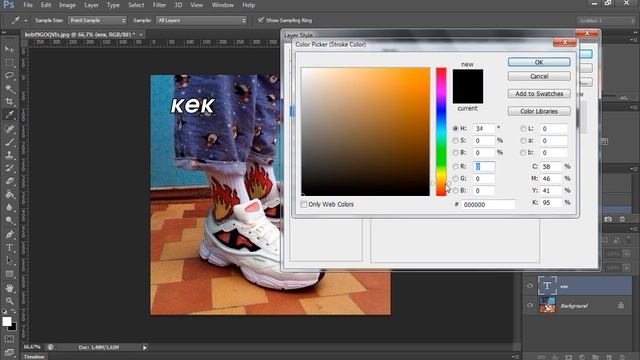Enable Only Web Colors checkbox

pyautogui.click(x=304, y=204)
